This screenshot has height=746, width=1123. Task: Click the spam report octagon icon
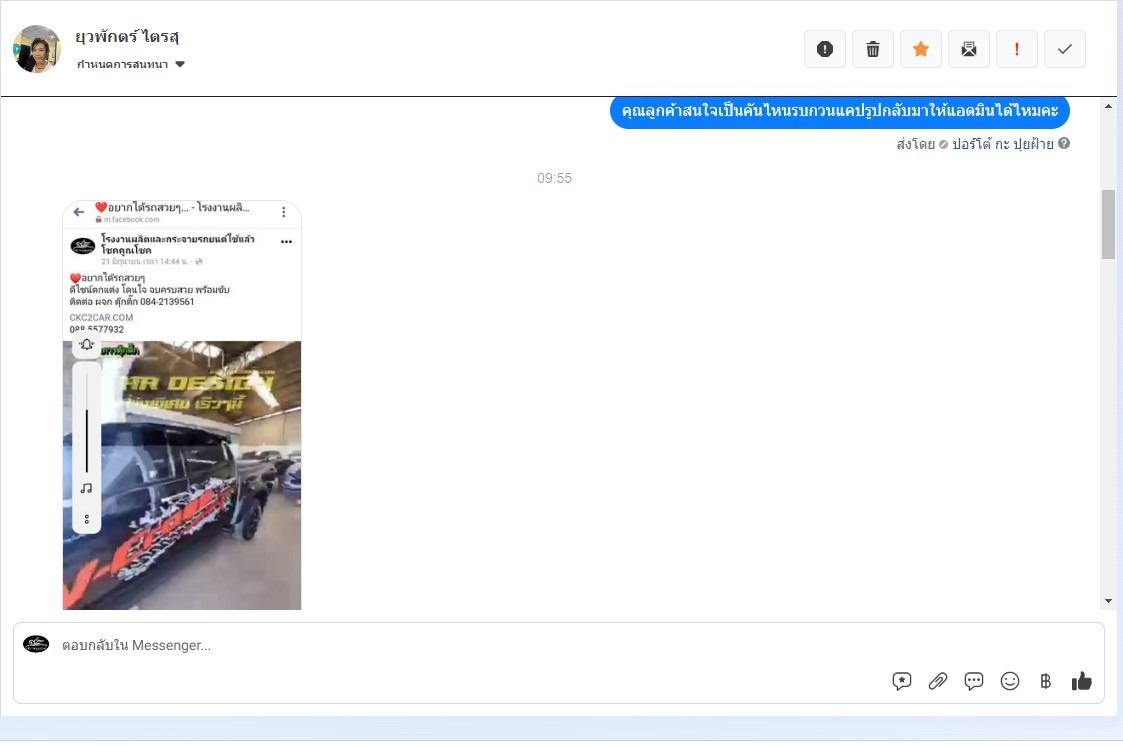(825, 49)
